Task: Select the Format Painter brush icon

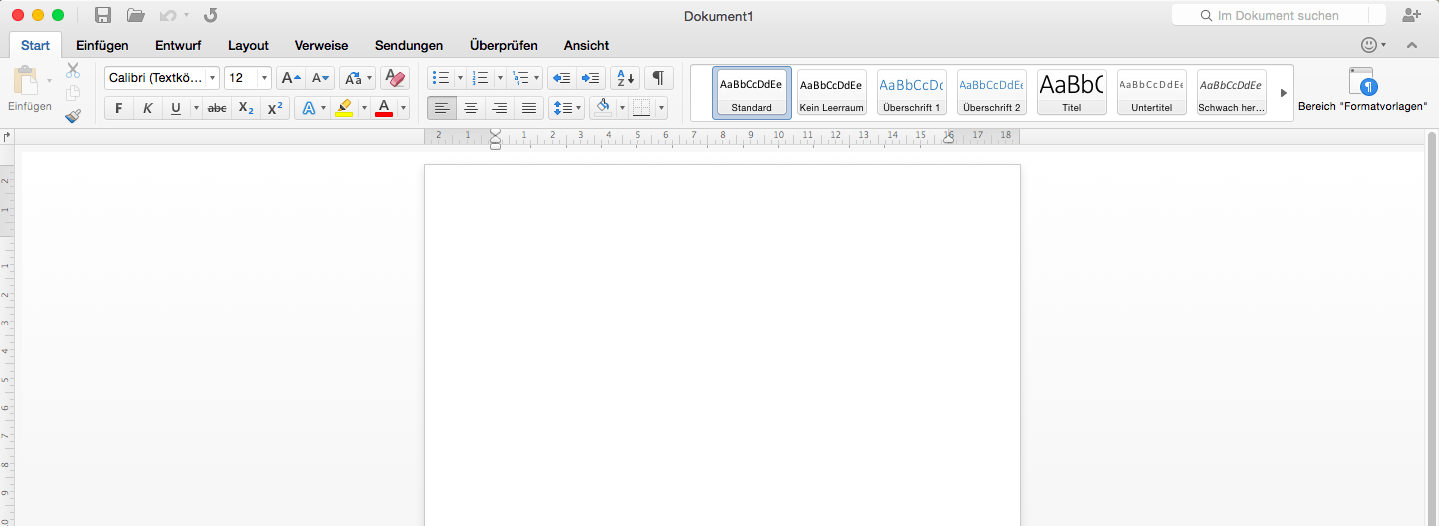Action: 73,116
